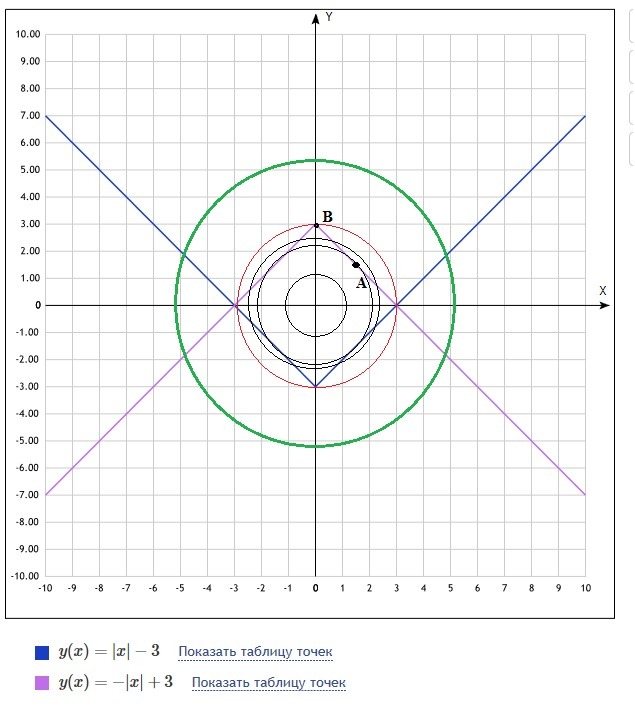635x709 pixels.
Task: Open point table link for y(x)=−|x|+3
Action: click(x=269, y=682)
